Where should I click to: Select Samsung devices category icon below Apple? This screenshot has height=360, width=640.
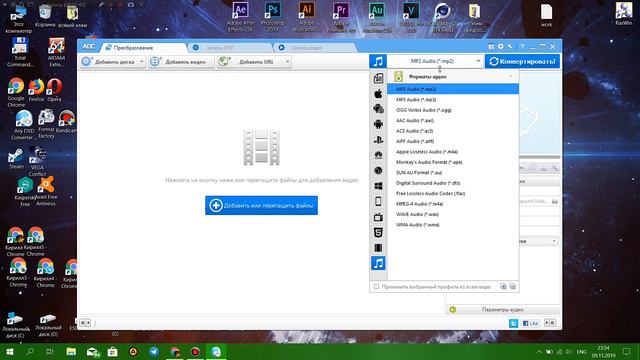(x=378, y=109)
